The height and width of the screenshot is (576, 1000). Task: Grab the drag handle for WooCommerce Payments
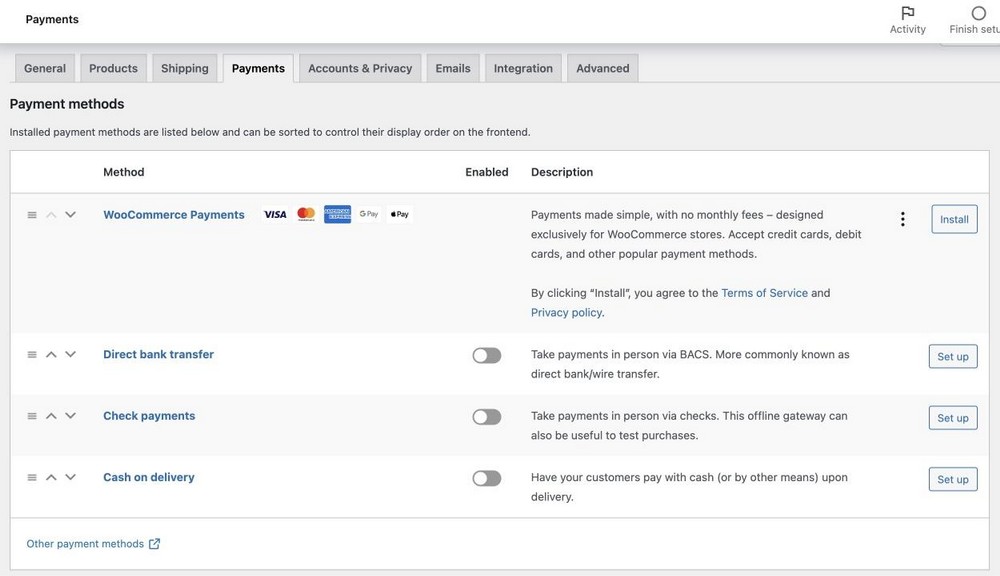pyautogui.click(x=32, y=215)
